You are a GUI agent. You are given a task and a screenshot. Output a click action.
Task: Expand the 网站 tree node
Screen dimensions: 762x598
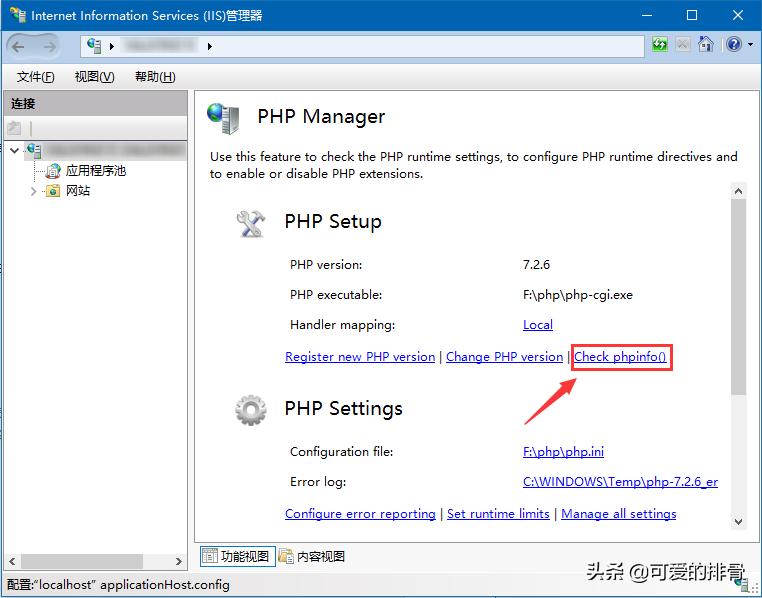point(33,191)
